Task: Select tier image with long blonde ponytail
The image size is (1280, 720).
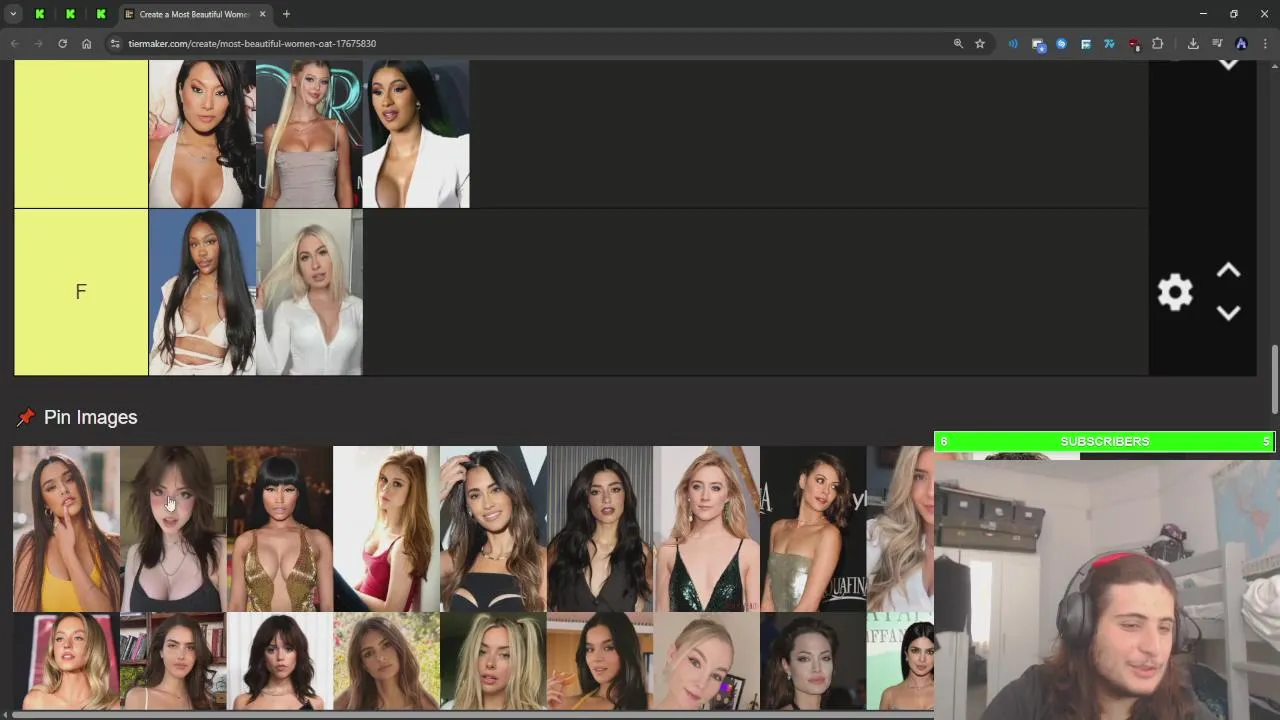Action: (x=309, y=134)
